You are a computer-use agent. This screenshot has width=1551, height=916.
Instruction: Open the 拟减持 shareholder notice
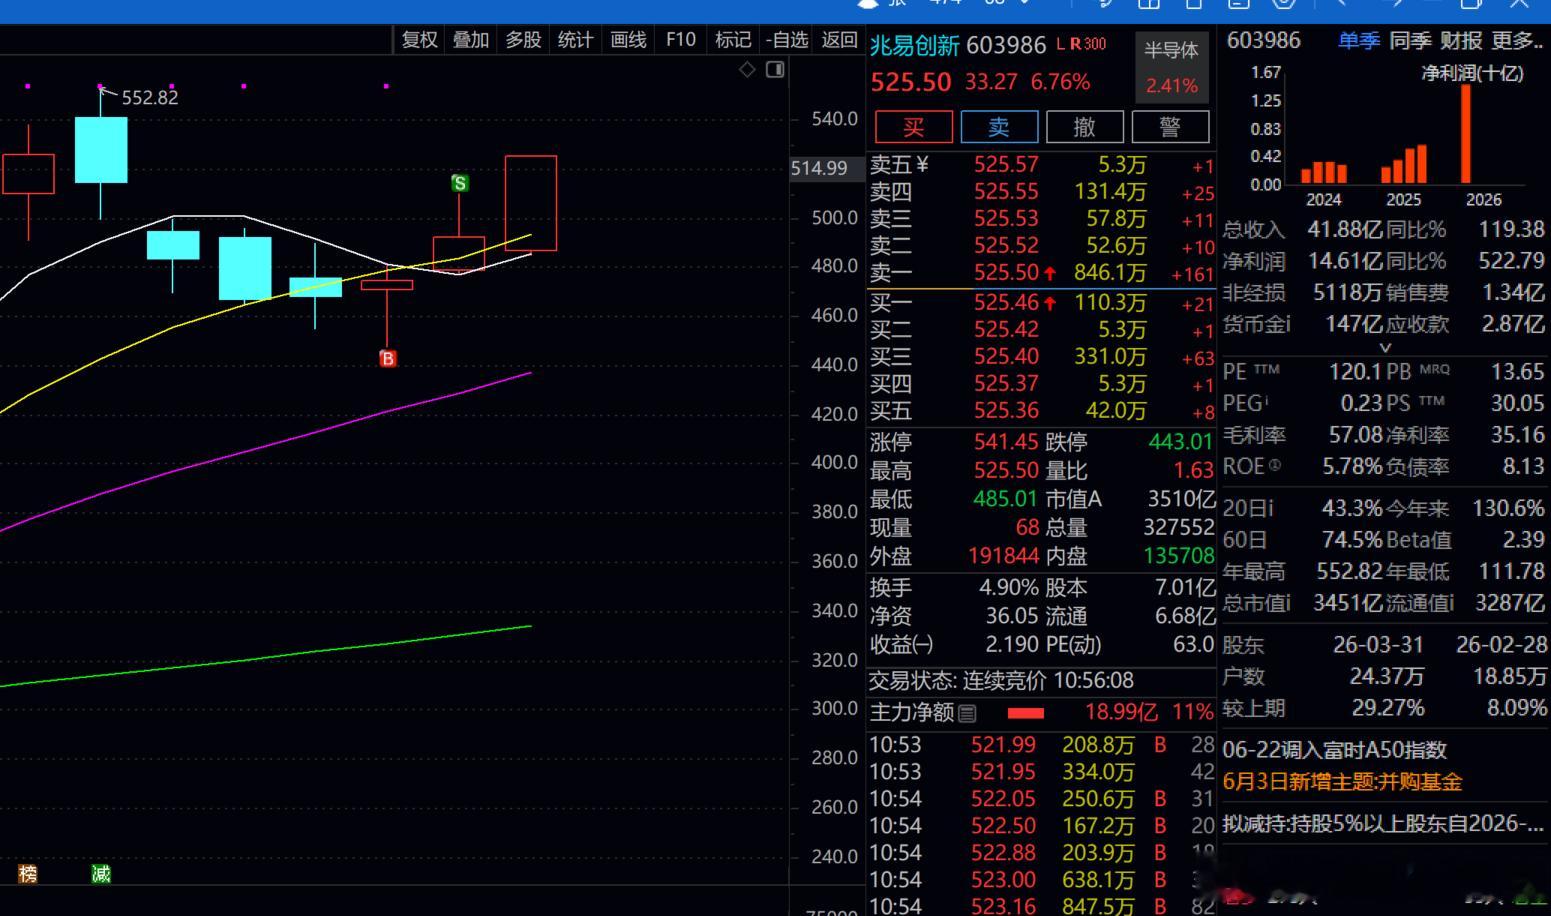(1383, 824)
